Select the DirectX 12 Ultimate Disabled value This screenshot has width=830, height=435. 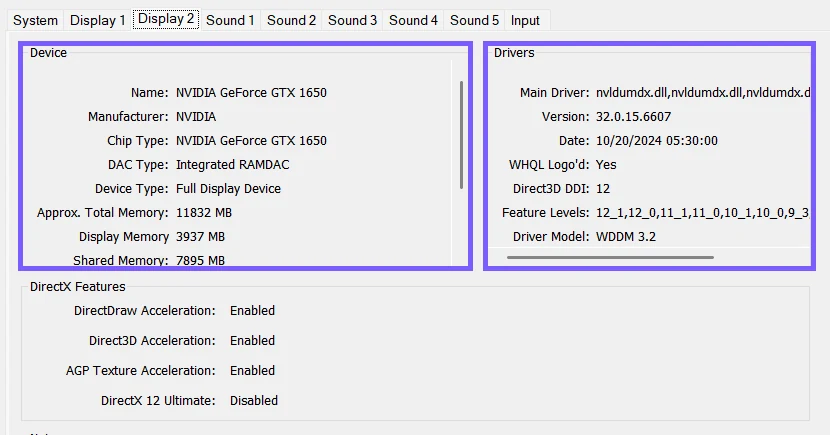[x=254, y=401]
